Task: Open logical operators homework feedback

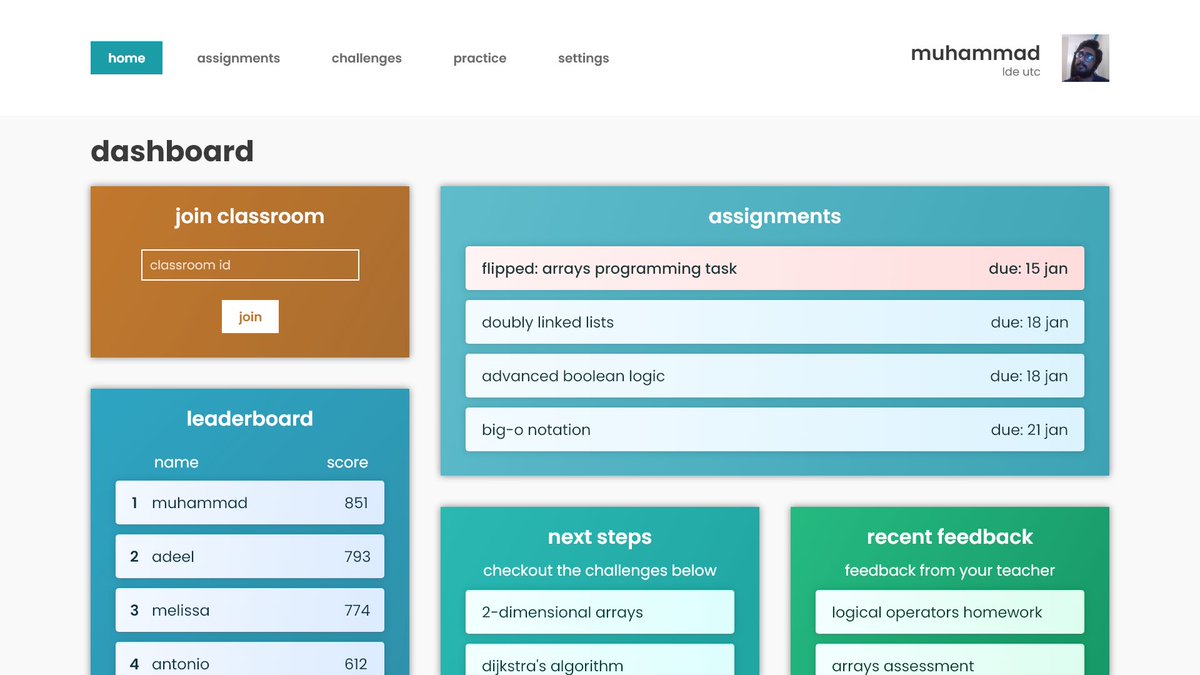Action: (x=950, y=612)
